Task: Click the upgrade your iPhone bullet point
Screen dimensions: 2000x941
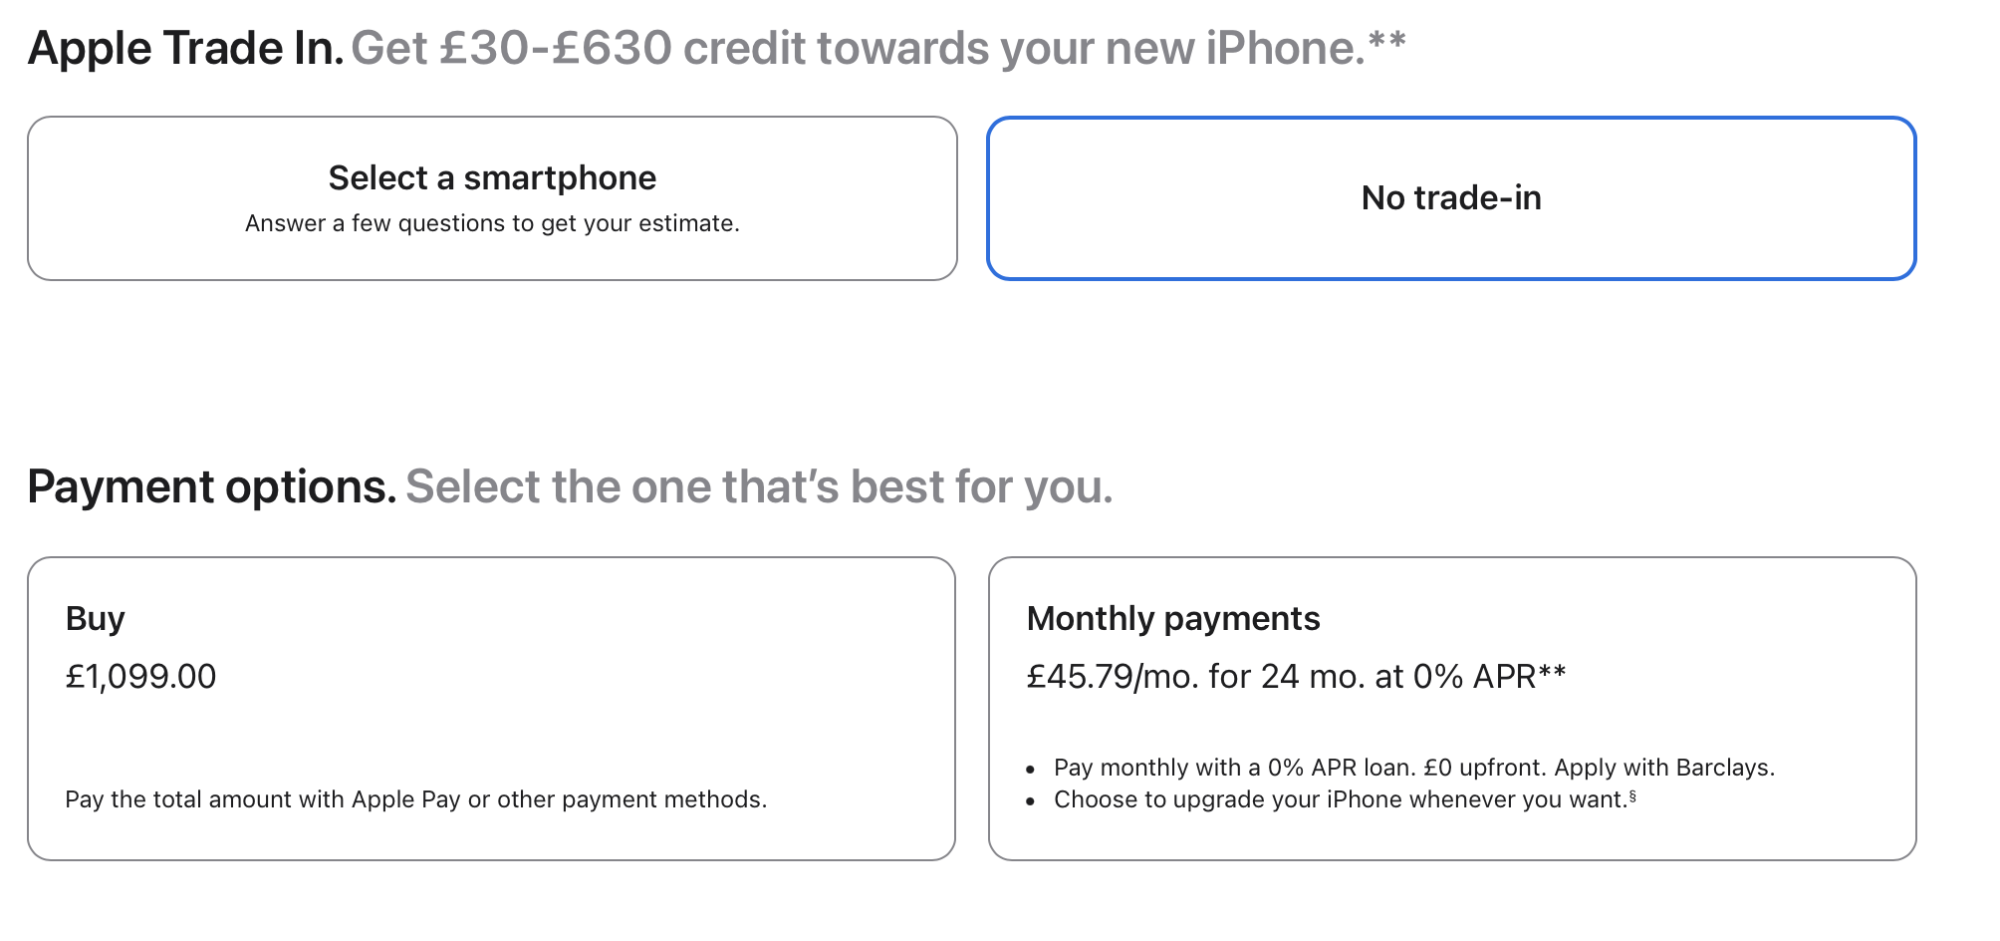Action: (1340, 800)
